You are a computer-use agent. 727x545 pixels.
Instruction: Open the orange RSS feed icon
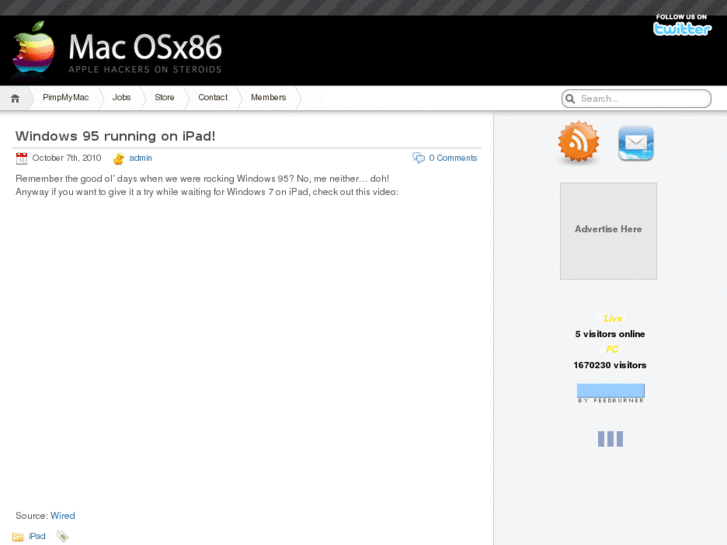coord(578,142)
